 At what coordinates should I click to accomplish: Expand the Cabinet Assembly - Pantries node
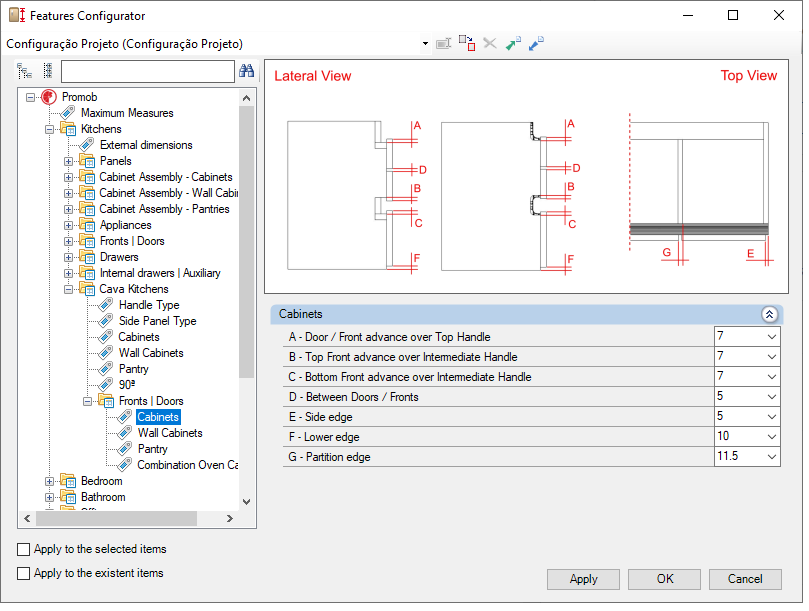coord(68,209)
